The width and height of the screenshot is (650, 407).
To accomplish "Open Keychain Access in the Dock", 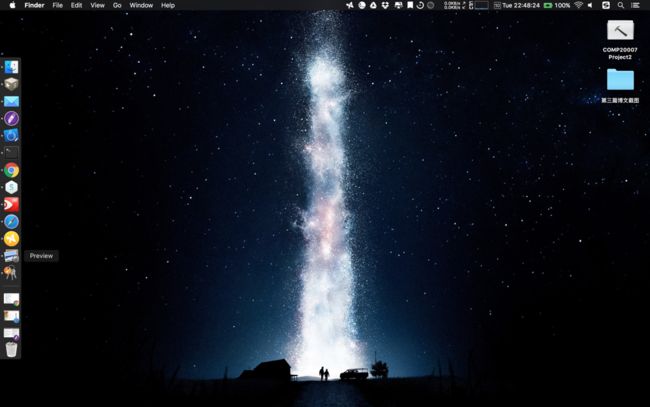I will 10,273.
